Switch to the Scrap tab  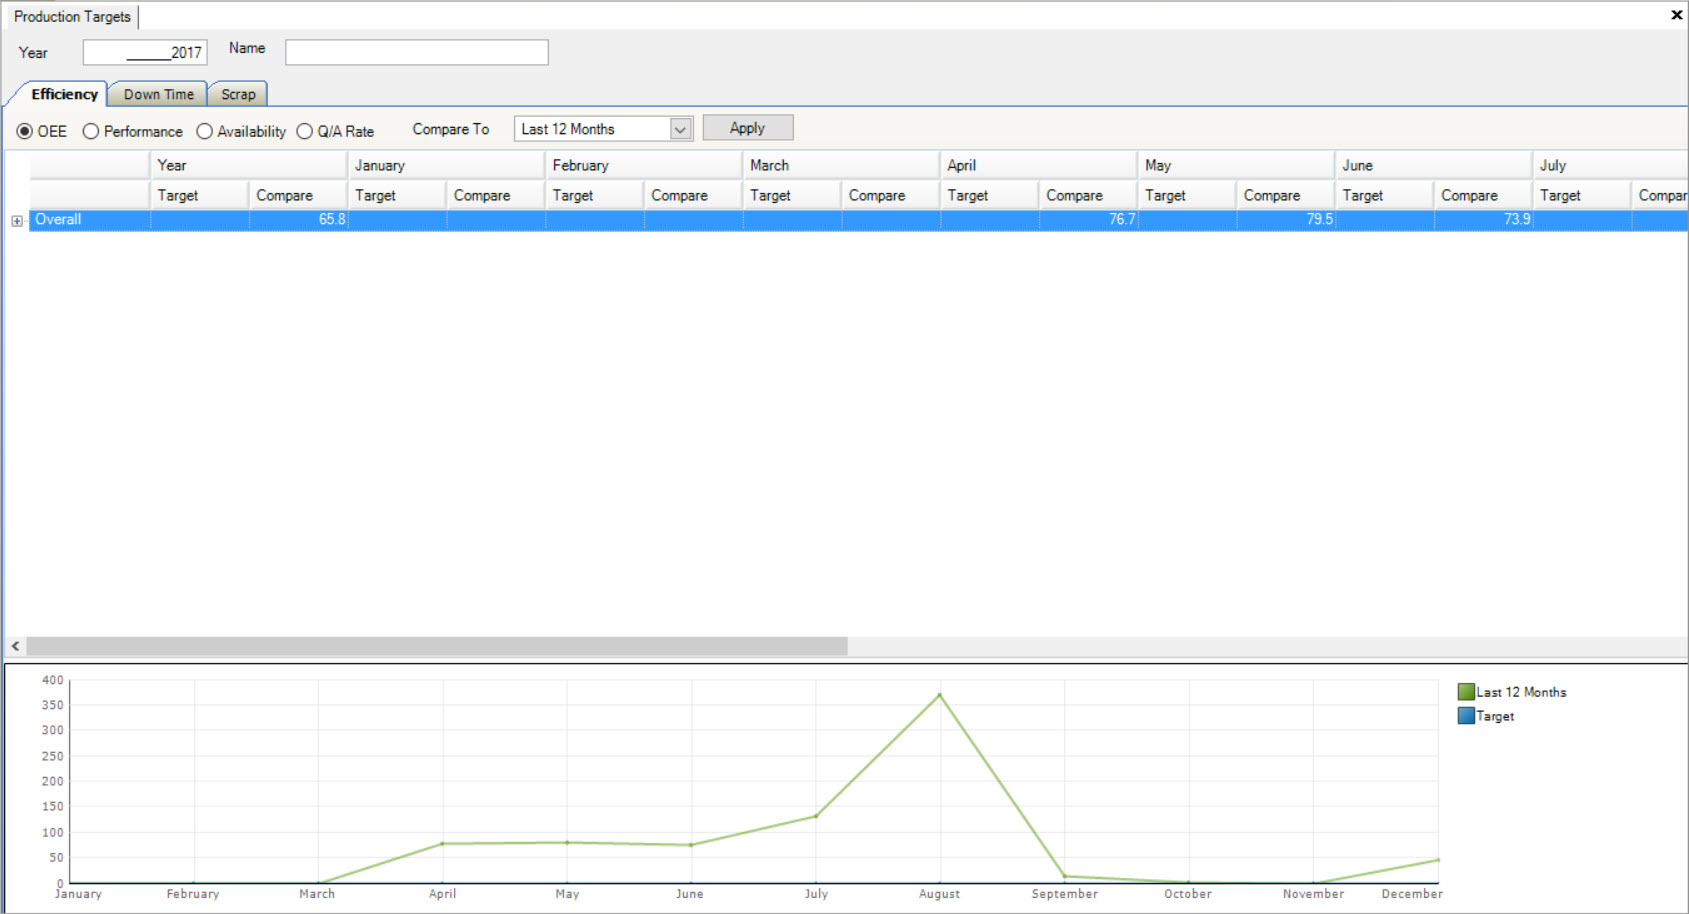point(238,94)
